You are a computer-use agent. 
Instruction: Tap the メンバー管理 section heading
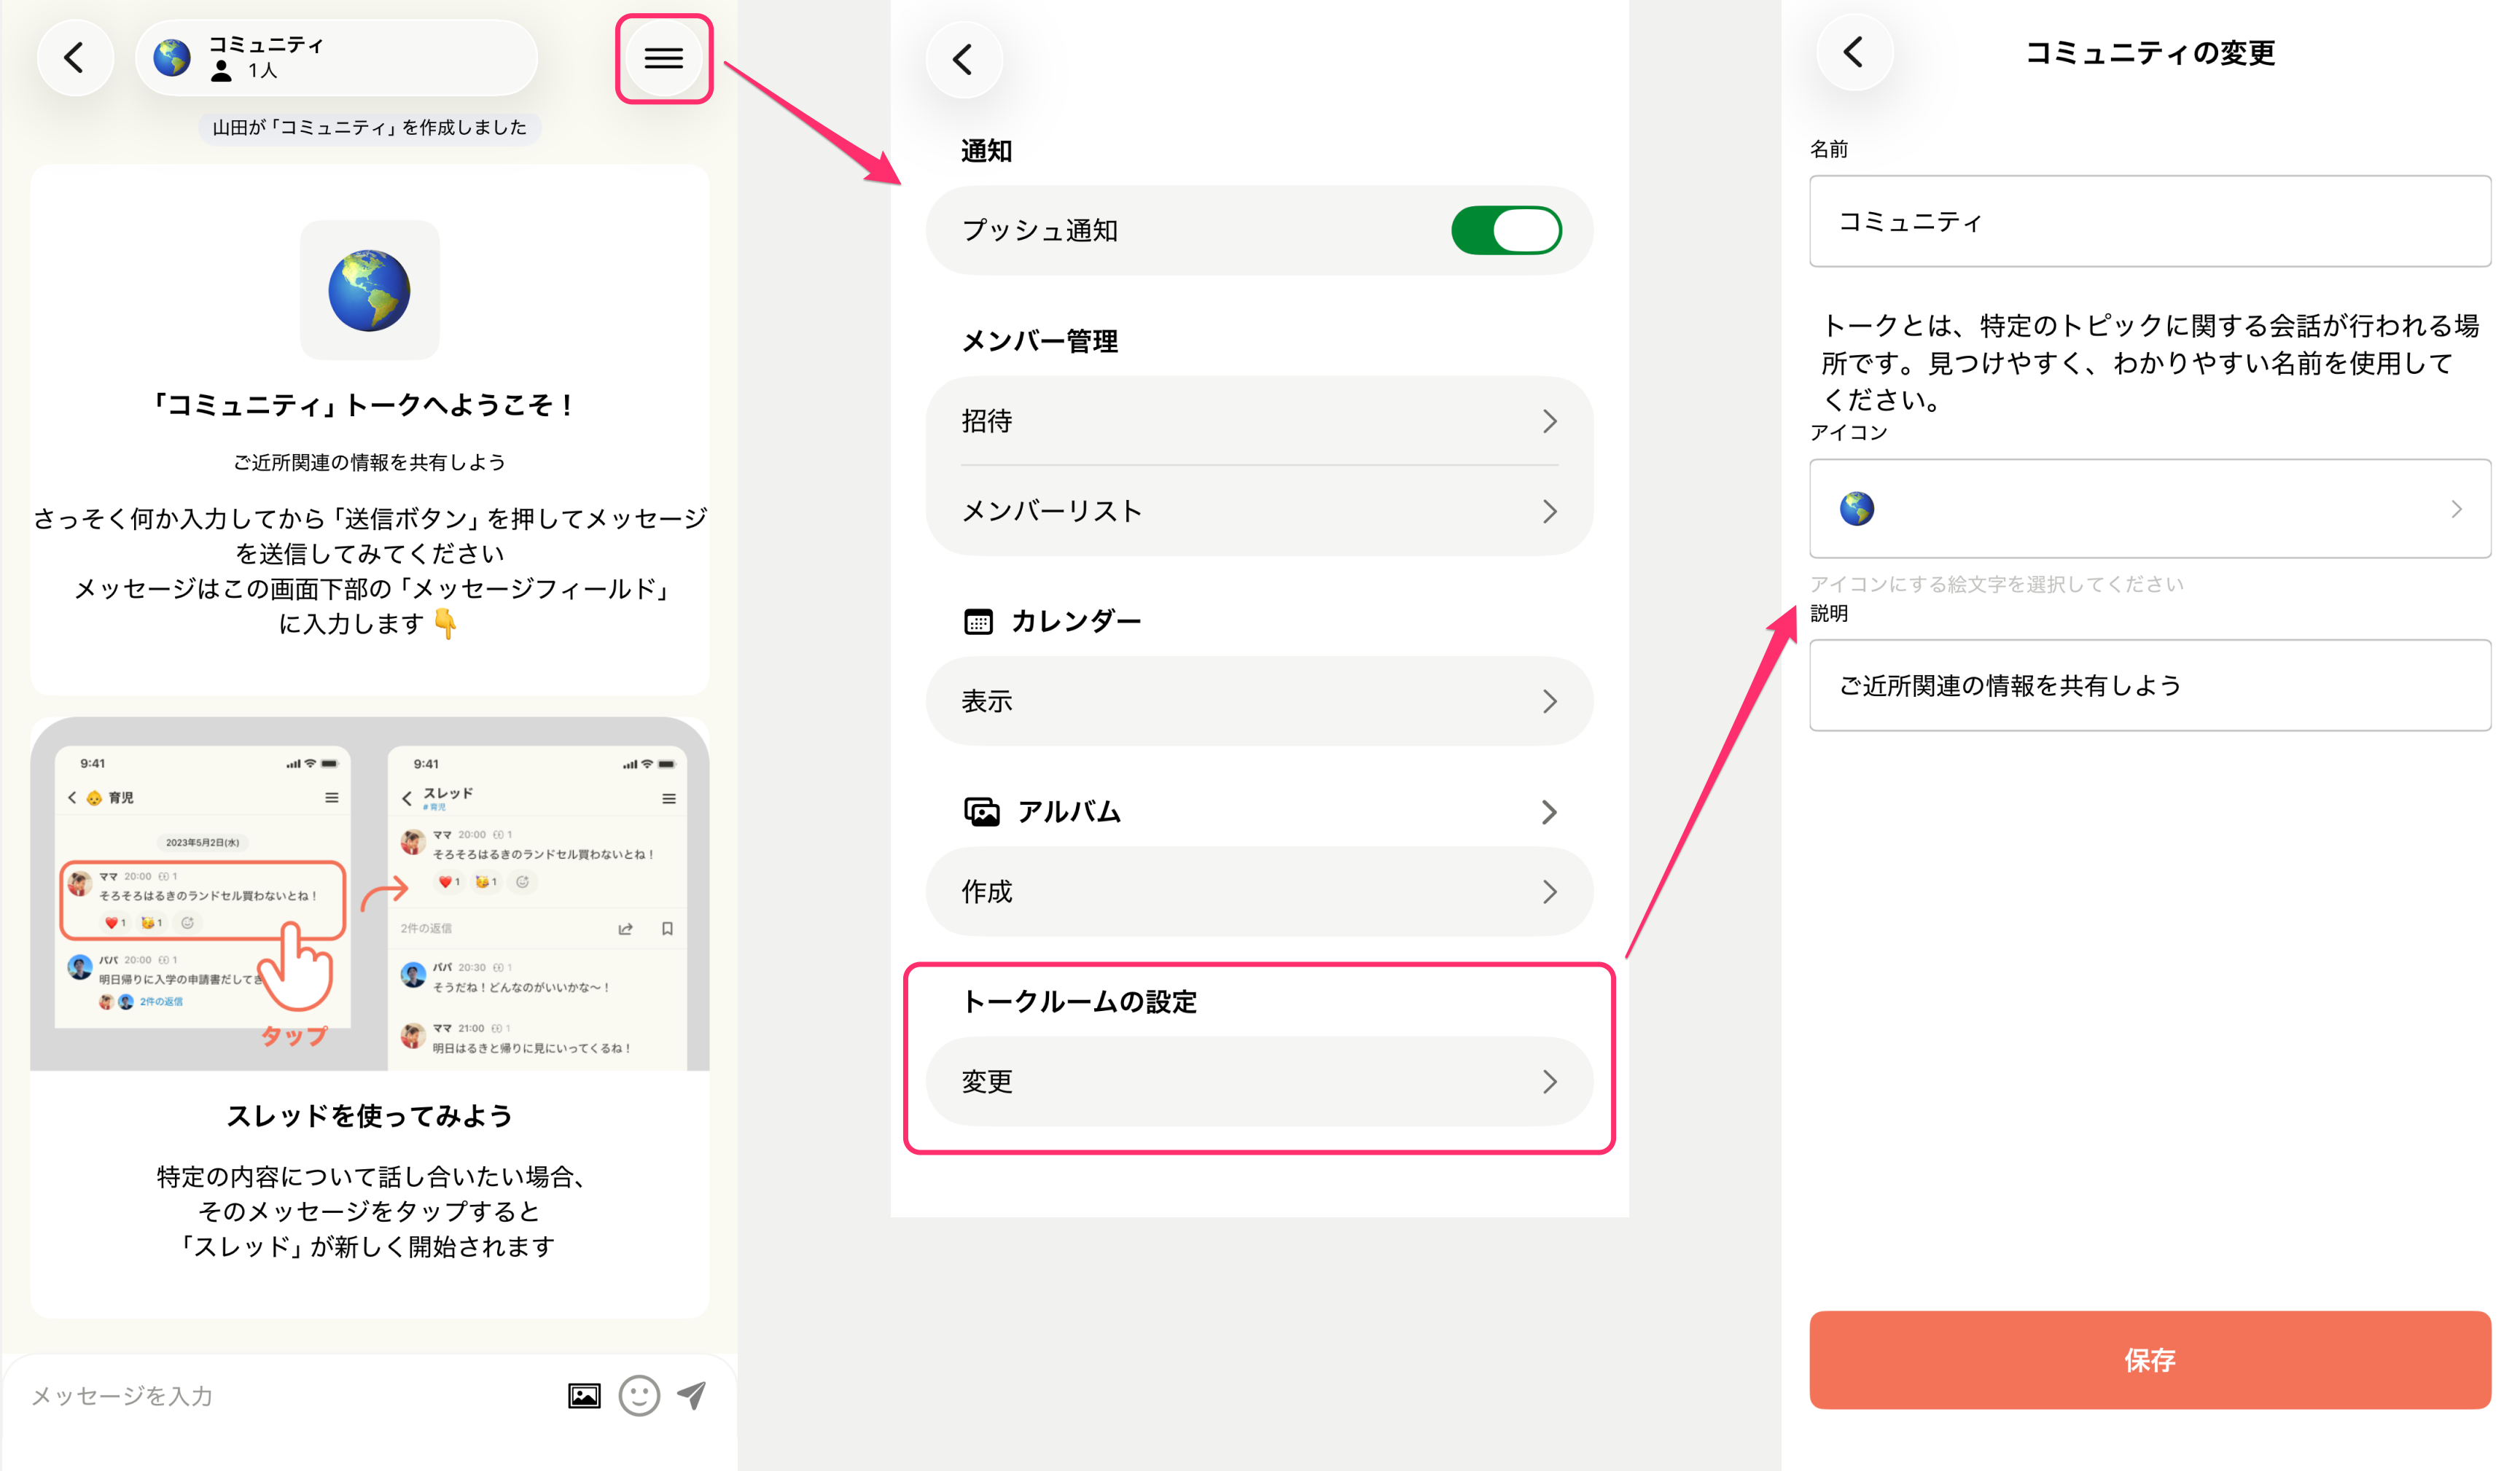pyautogui.click(x=1039, y=341)
